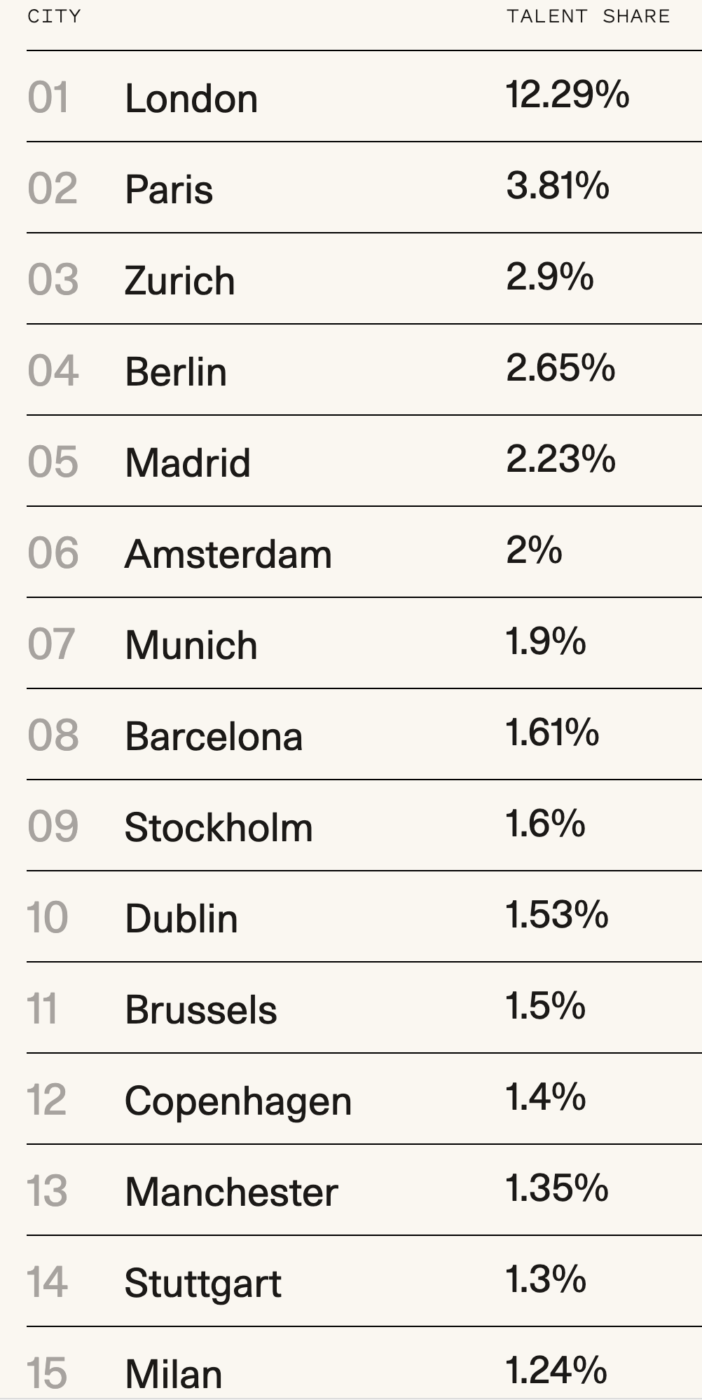Open the Paris row entry
Image resolution: width=702 pixels, height=1400 pixels.
pos(169,189)
